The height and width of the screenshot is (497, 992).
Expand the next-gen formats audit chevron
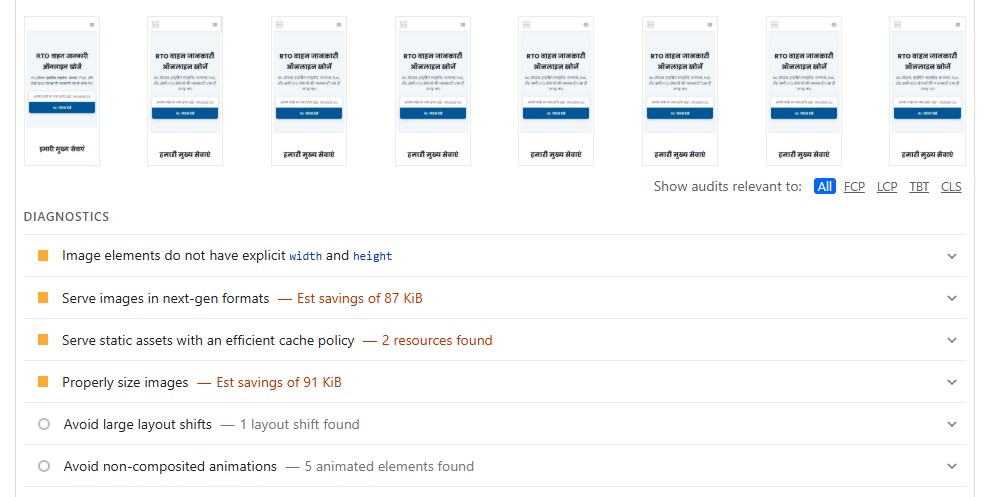click(952, 298)
